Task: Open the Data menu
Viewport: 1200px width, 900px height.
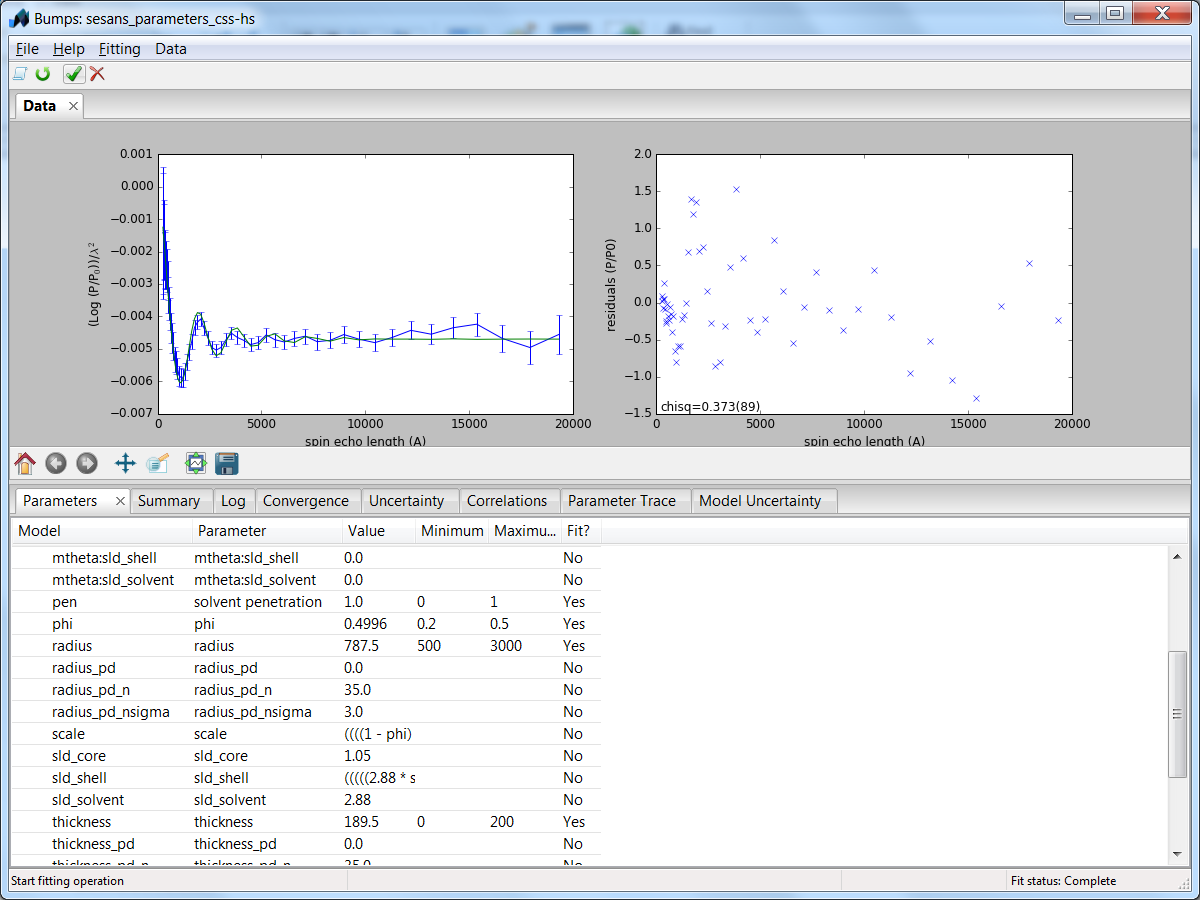Action: (x=171, y=48)
